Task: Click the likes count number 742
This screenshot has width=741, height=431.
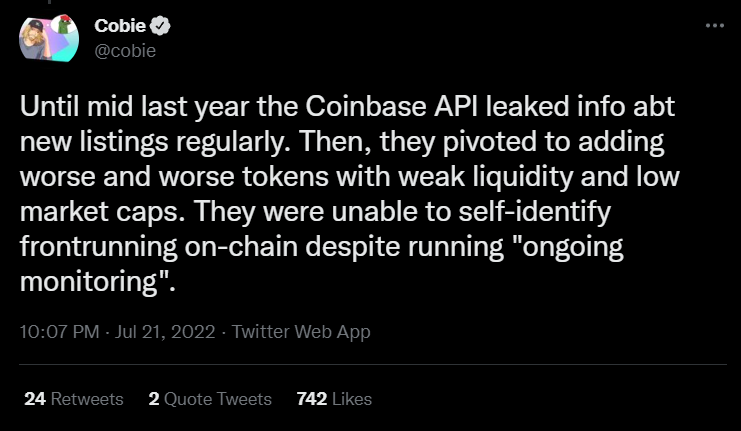Action: coord(313,398)
